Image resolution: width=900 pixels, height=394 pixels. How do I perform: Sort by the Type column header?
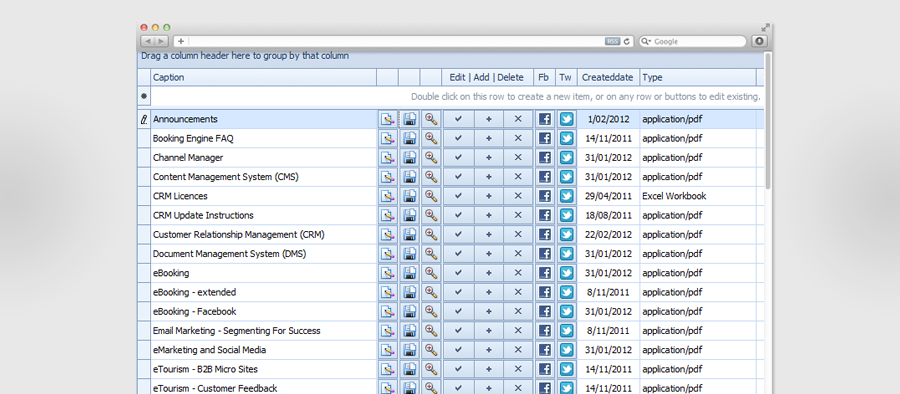pyautogui.click(x=698, y=78)
